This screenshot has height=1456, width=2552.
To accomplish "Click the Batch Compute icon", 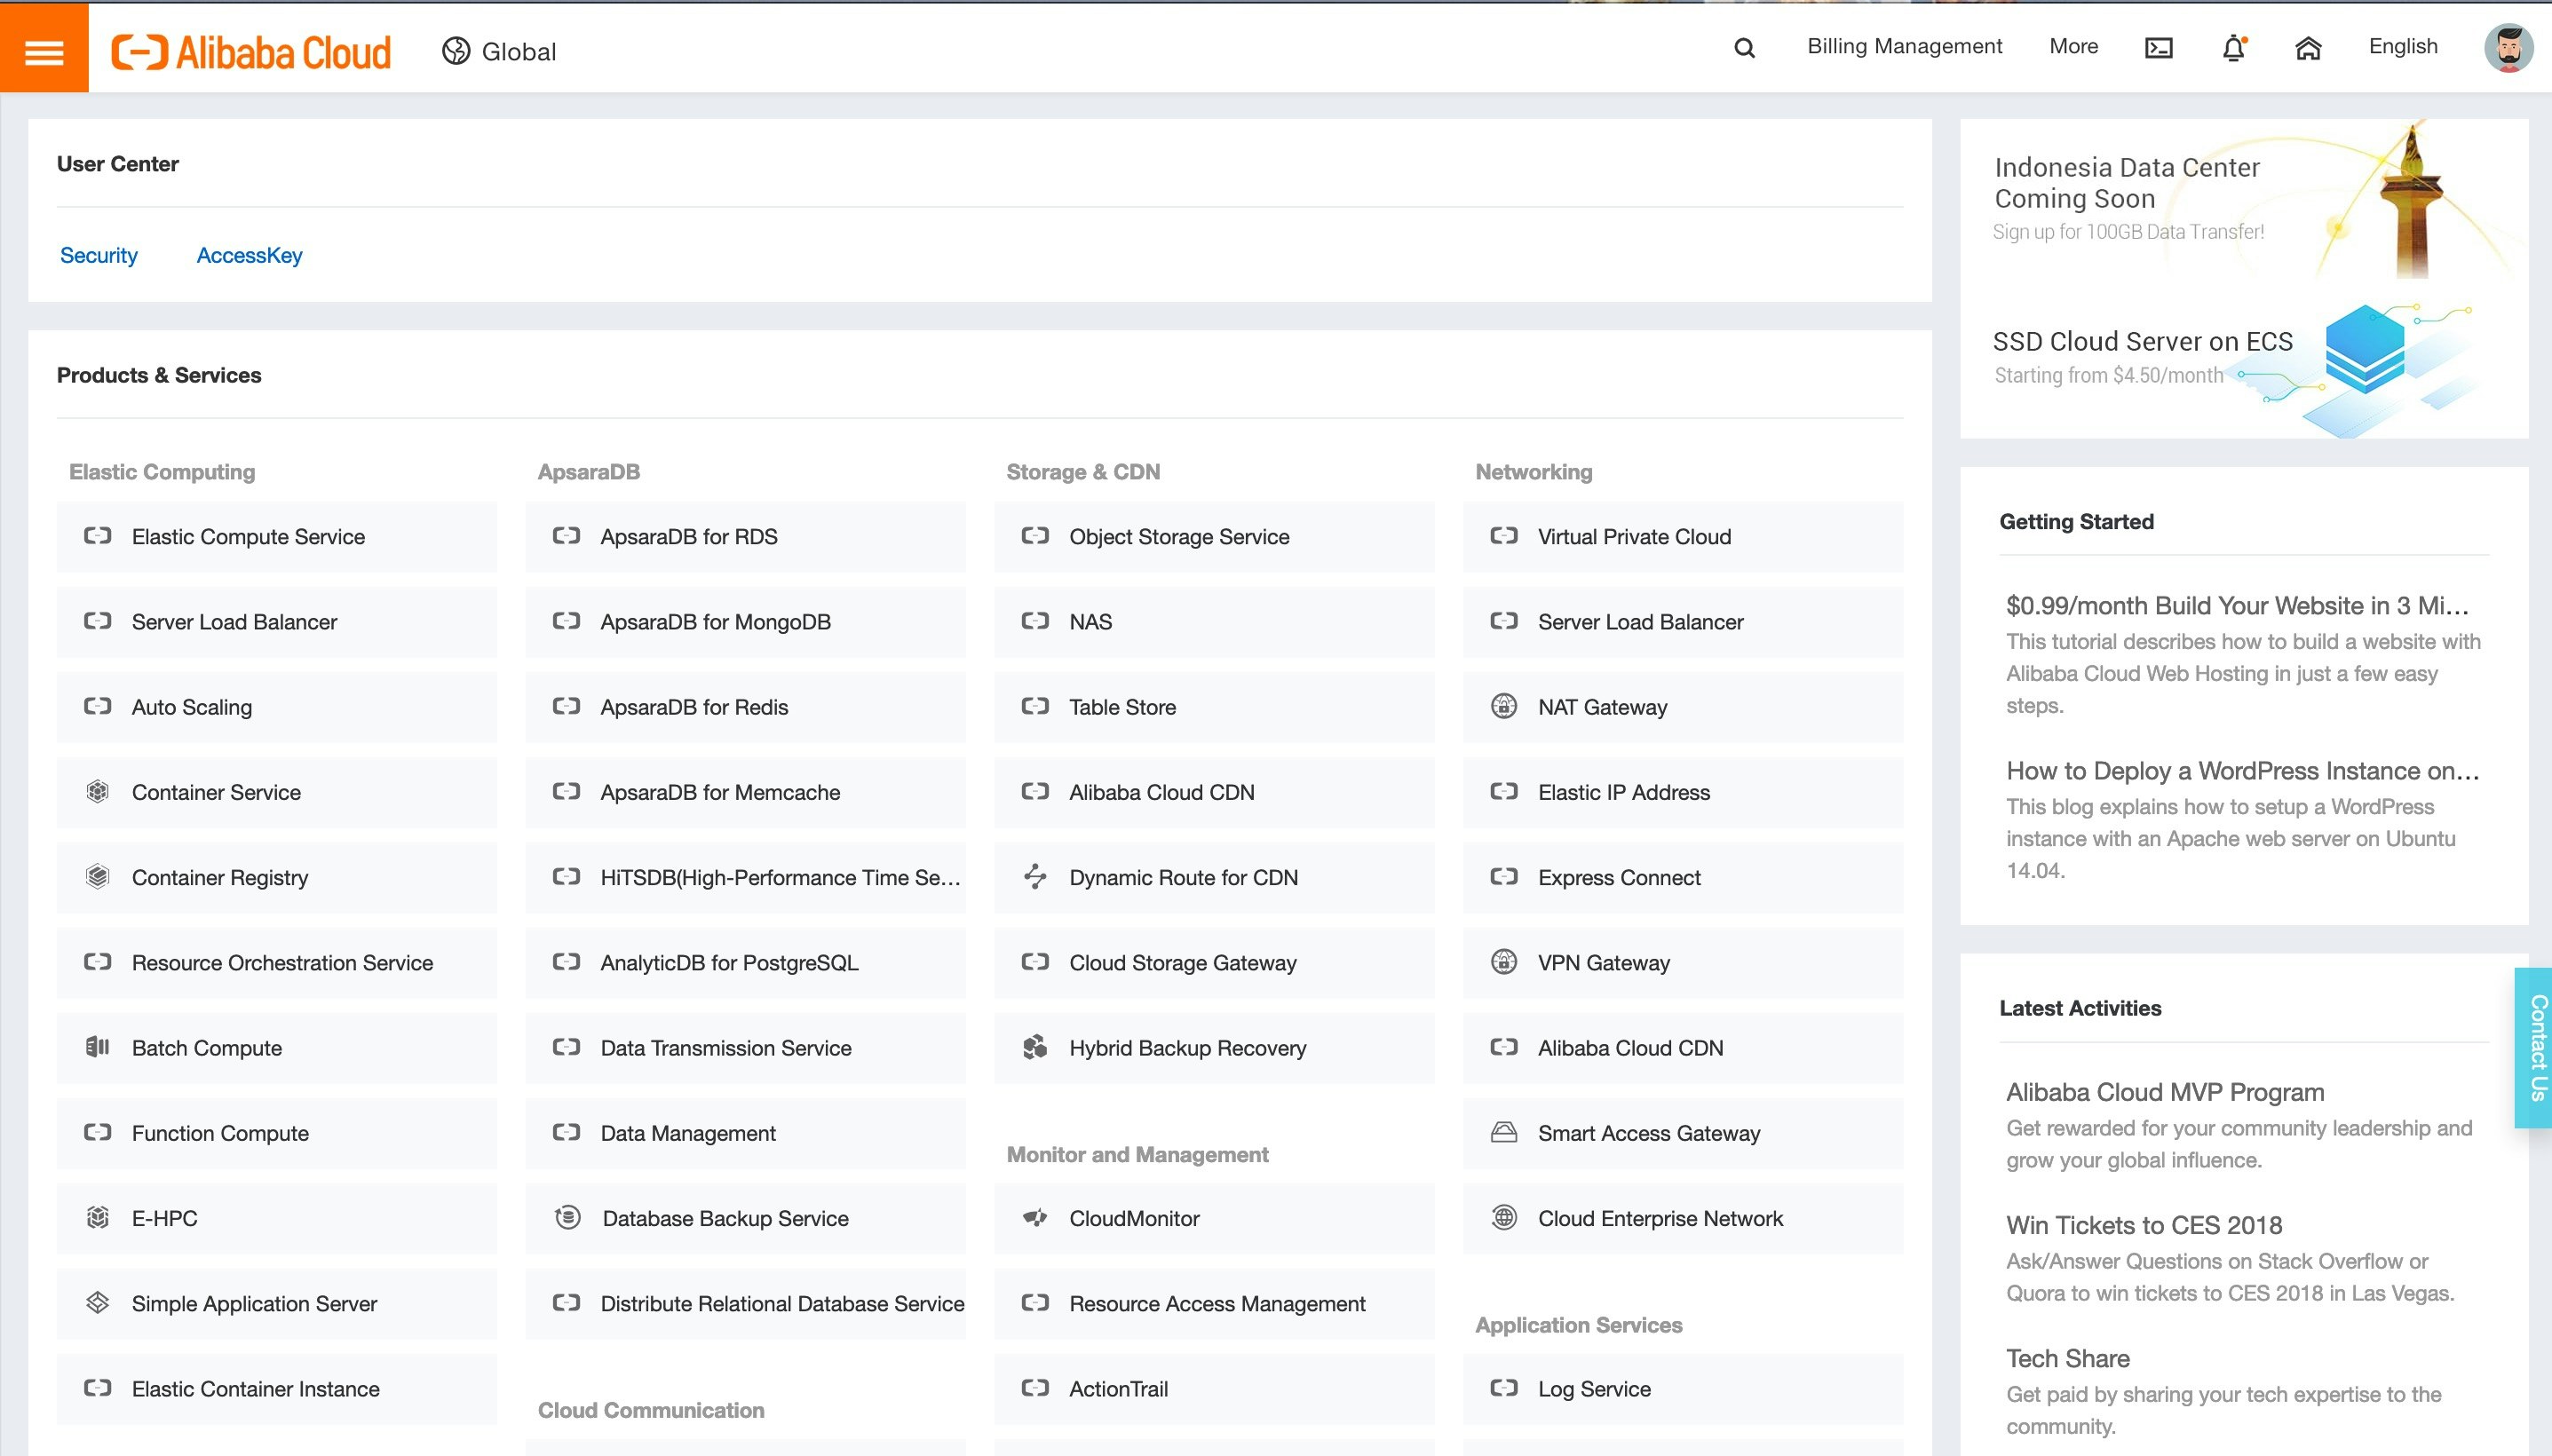I will [97, 1047].
